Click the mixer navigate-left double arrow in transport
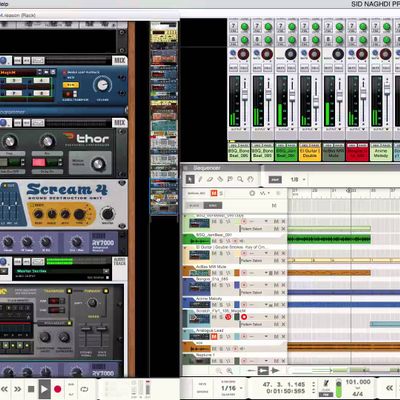This screenshot has width=400, height=400. [x=389, y=388]
